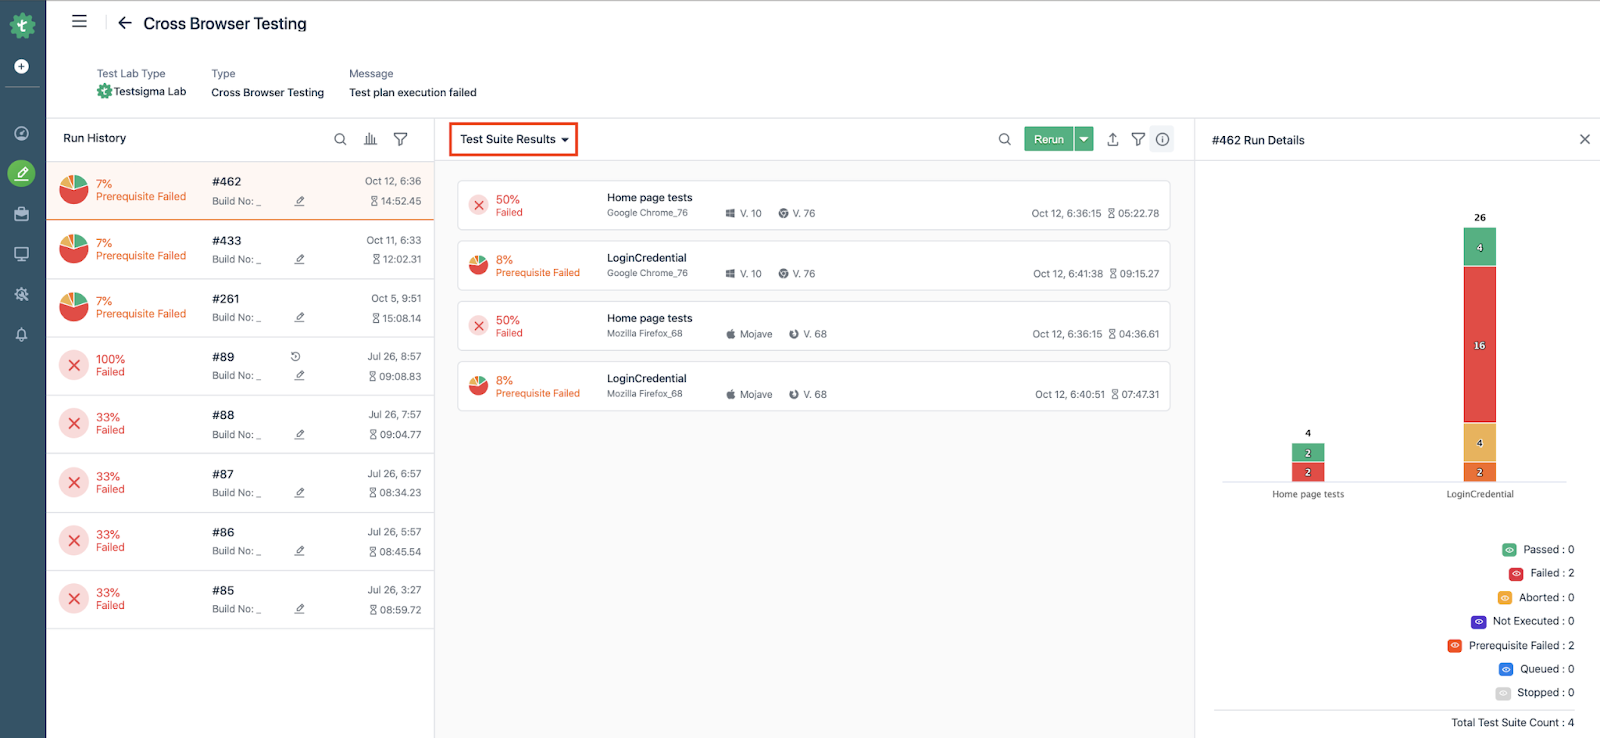This screenshot has width=1600, height=738.
Task: Select run #87 in Run History
Action: pyautogui.click(x=240, y=483)
